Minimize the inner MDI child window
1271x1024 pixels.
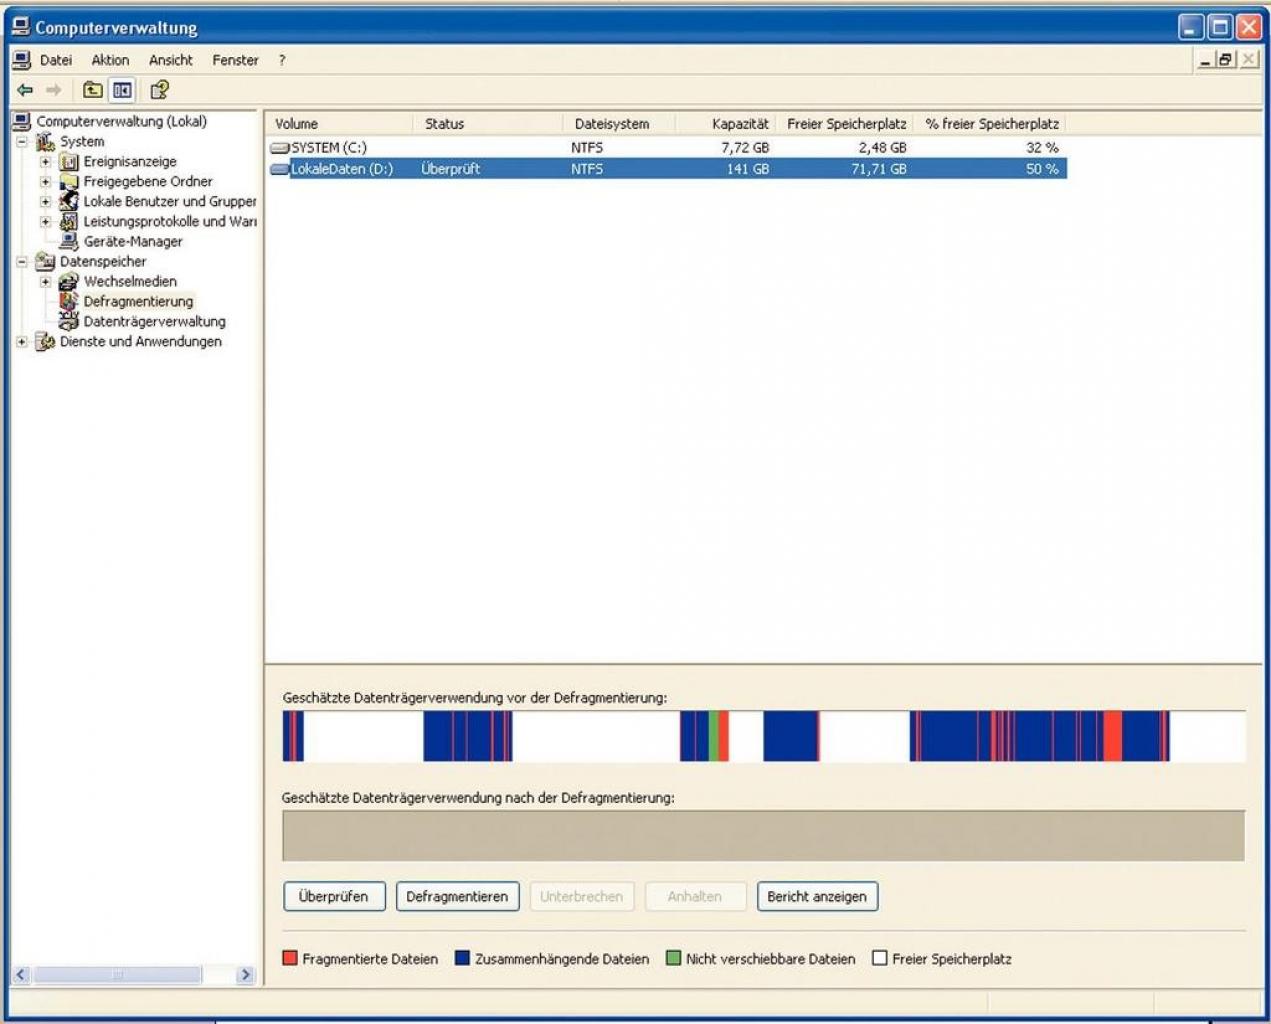(1206, 60)
